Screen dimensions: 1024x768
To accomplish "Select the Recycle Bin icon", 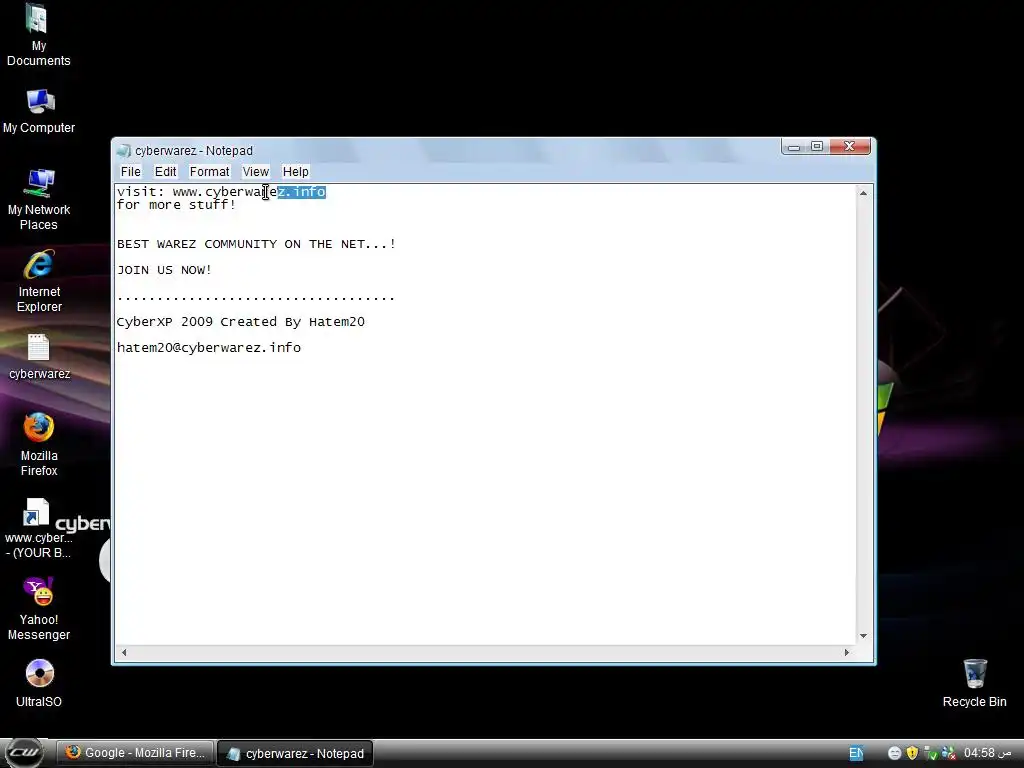I will (974, 683).
